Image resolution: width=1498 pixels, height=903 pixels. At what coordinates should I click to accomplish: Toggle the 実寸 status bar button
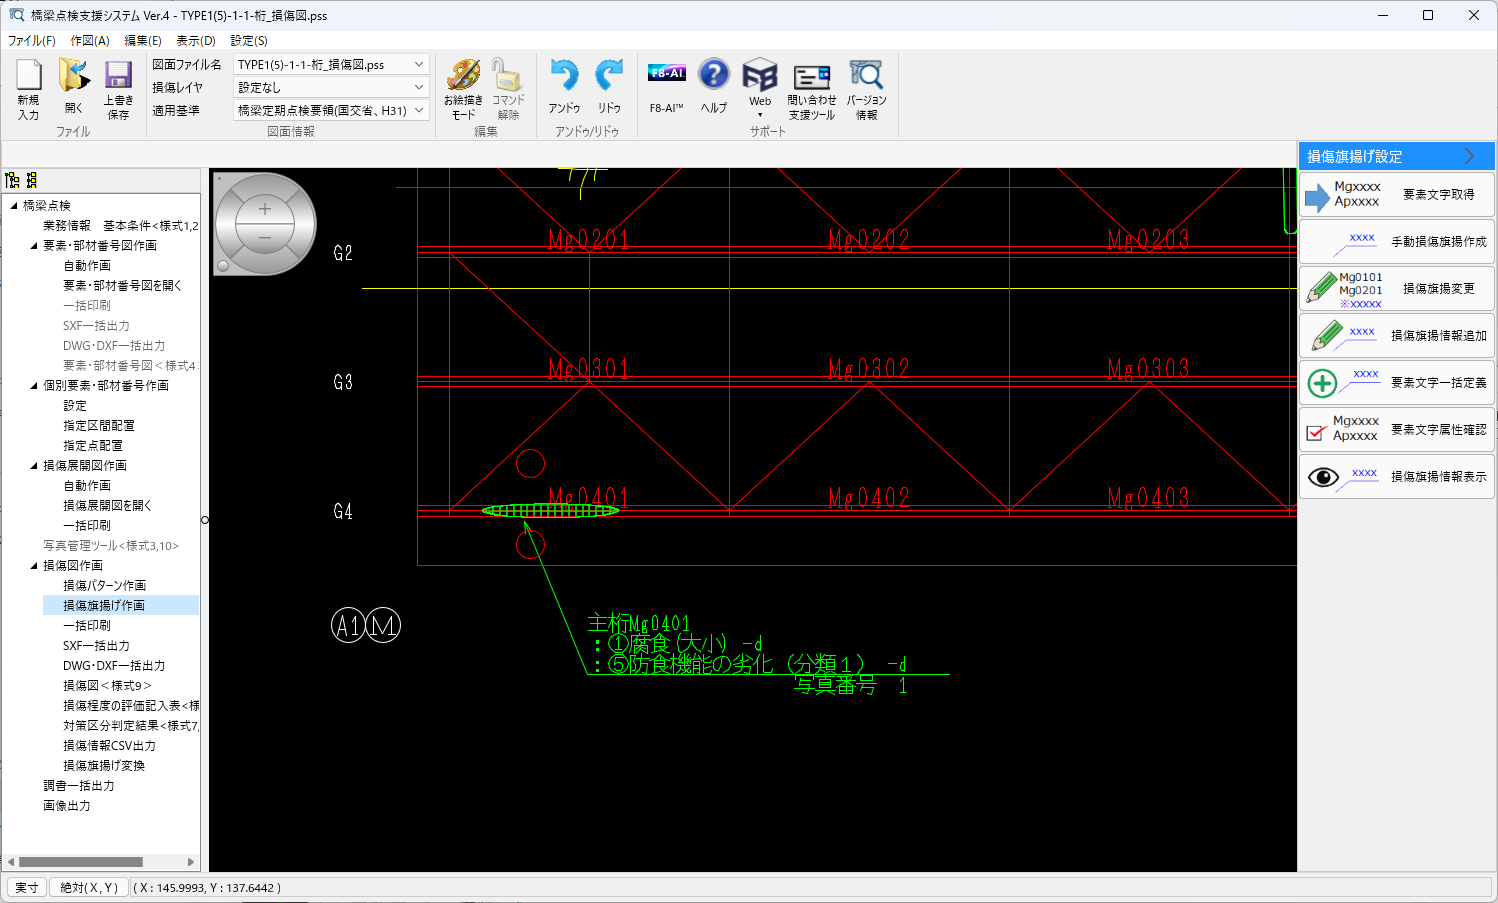pos(27,887)
